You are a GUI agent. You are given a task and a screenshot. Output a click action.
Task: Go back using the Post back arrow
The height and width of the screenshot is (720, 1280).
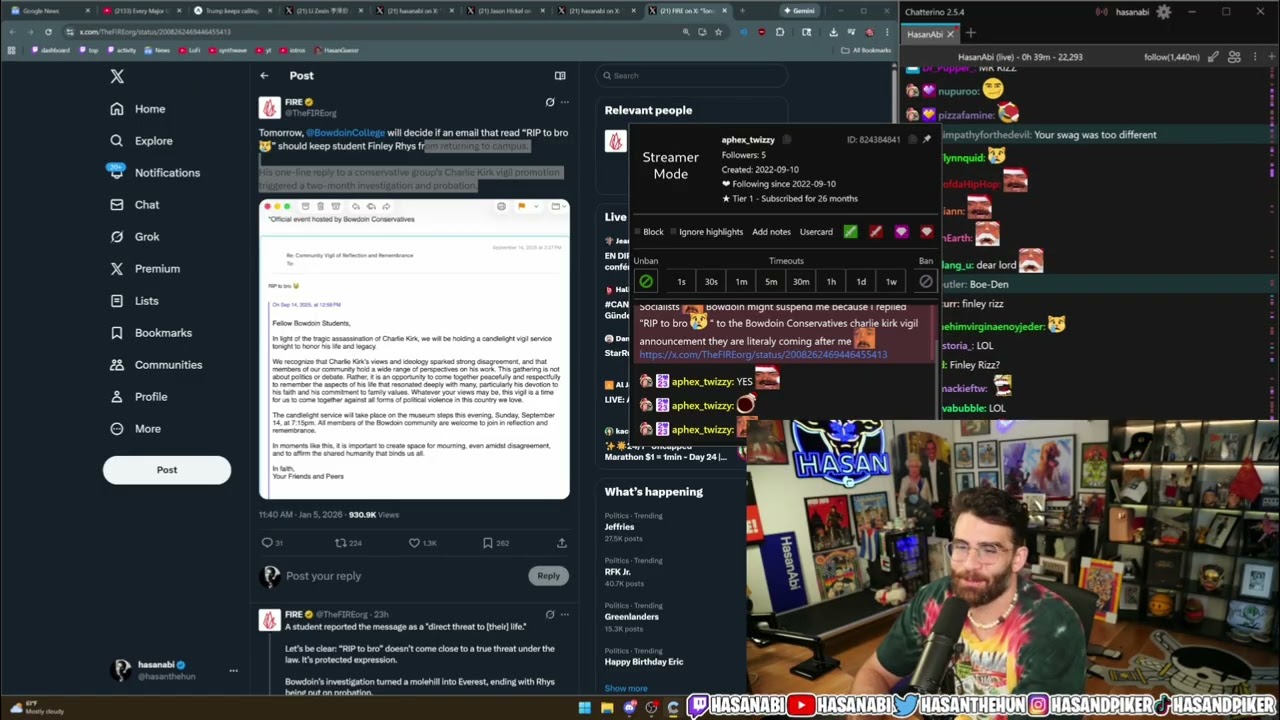click(x=264, y=76)
